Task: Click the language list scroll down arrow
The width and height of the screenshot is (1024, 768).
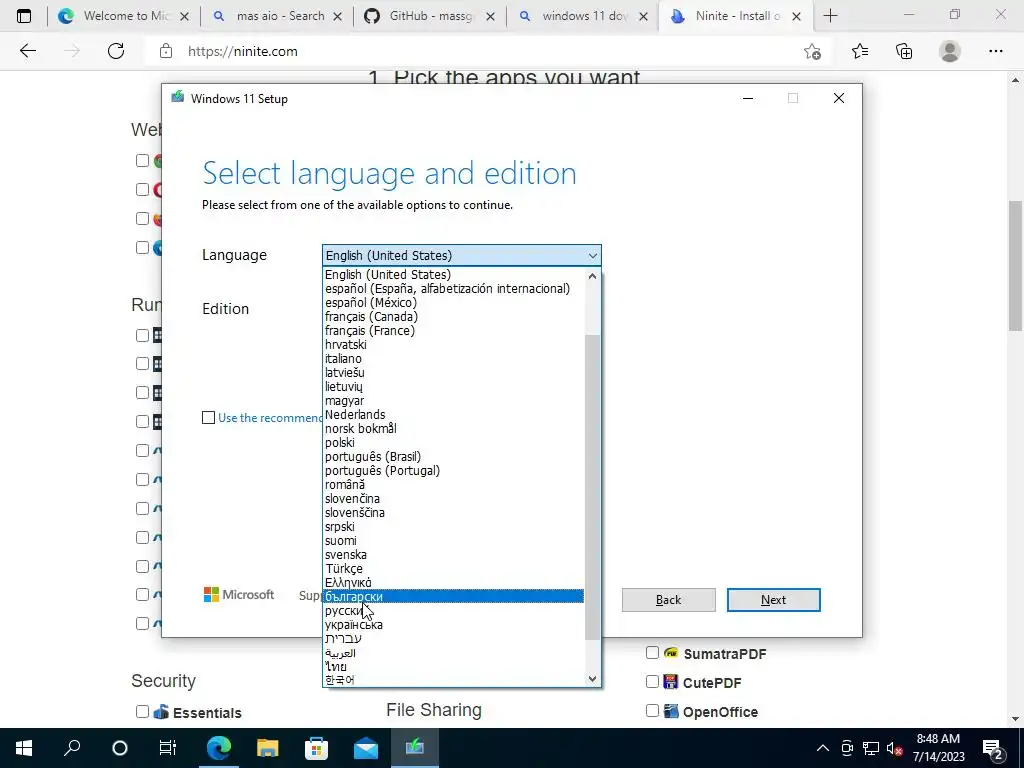Action: click(x=592, y=679)
